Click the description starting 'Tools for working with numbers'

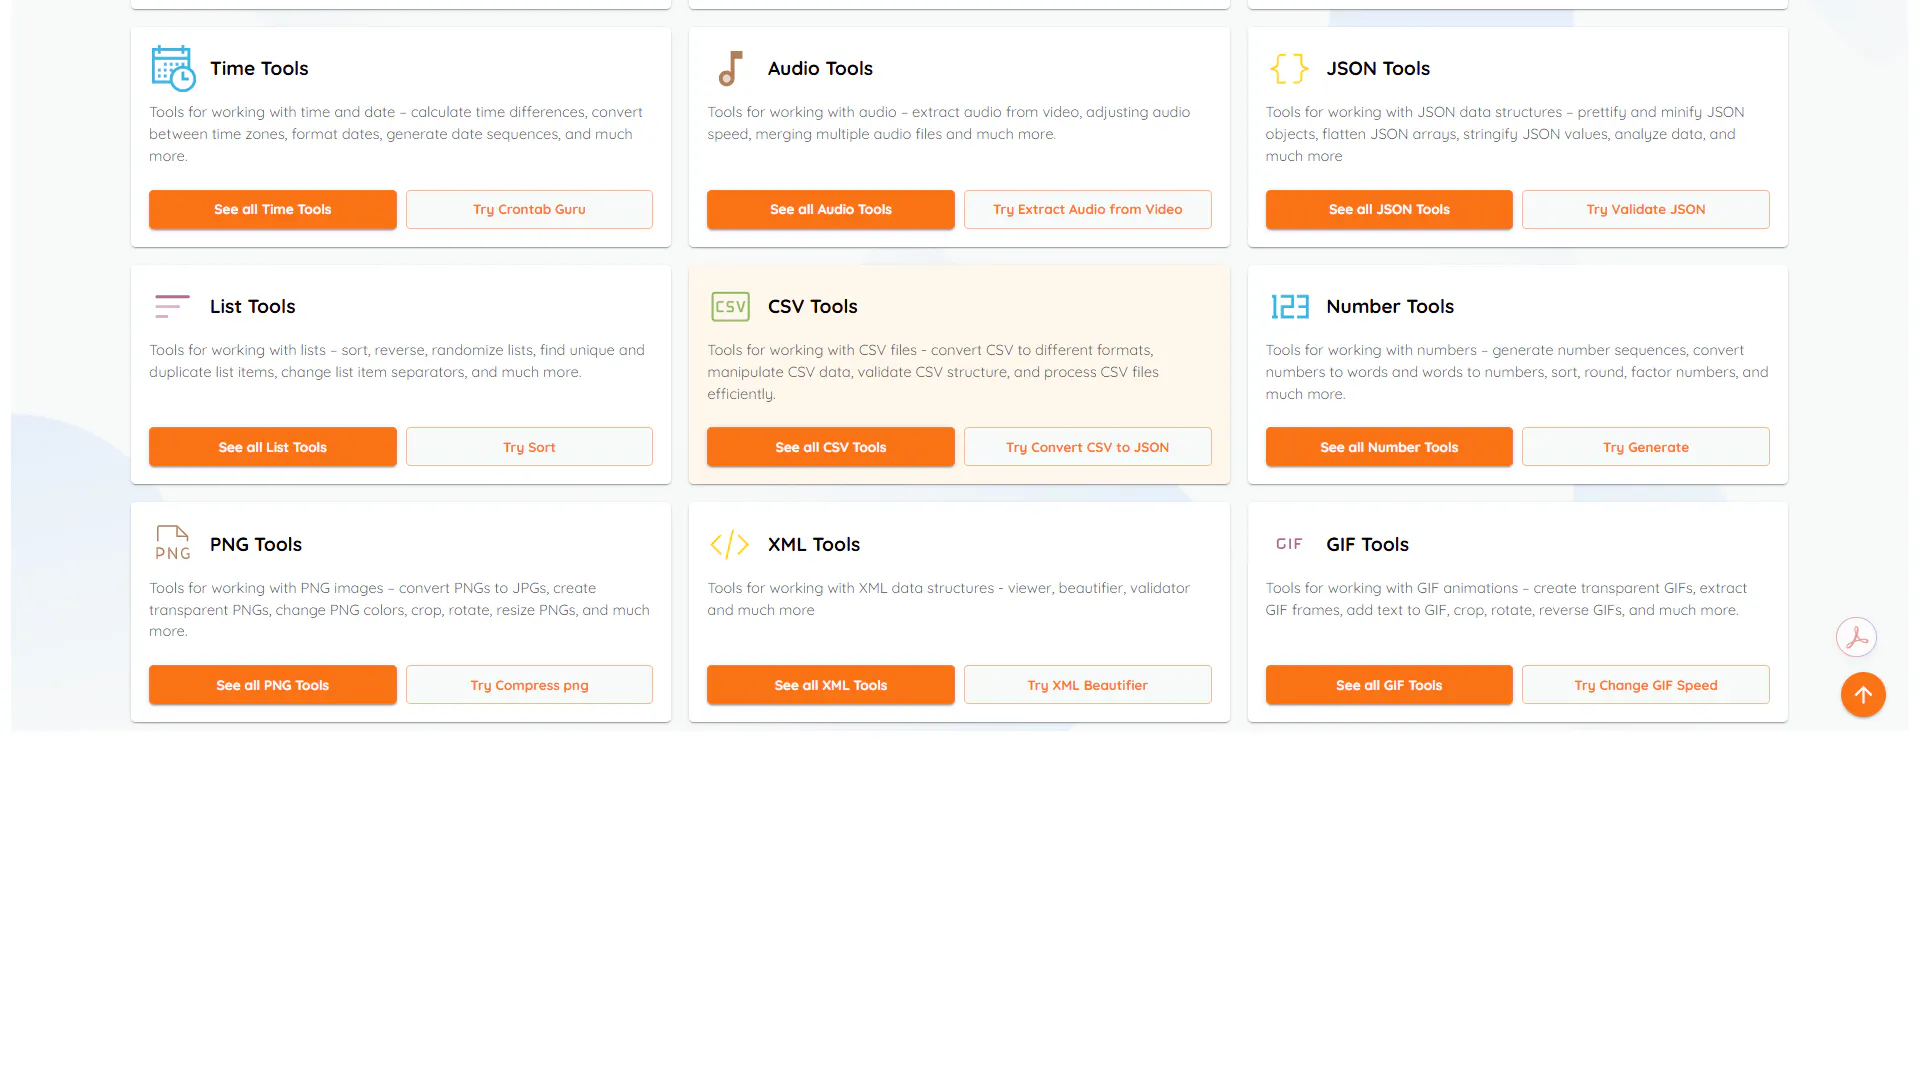pyautogui.click(x=1517, y=372)
